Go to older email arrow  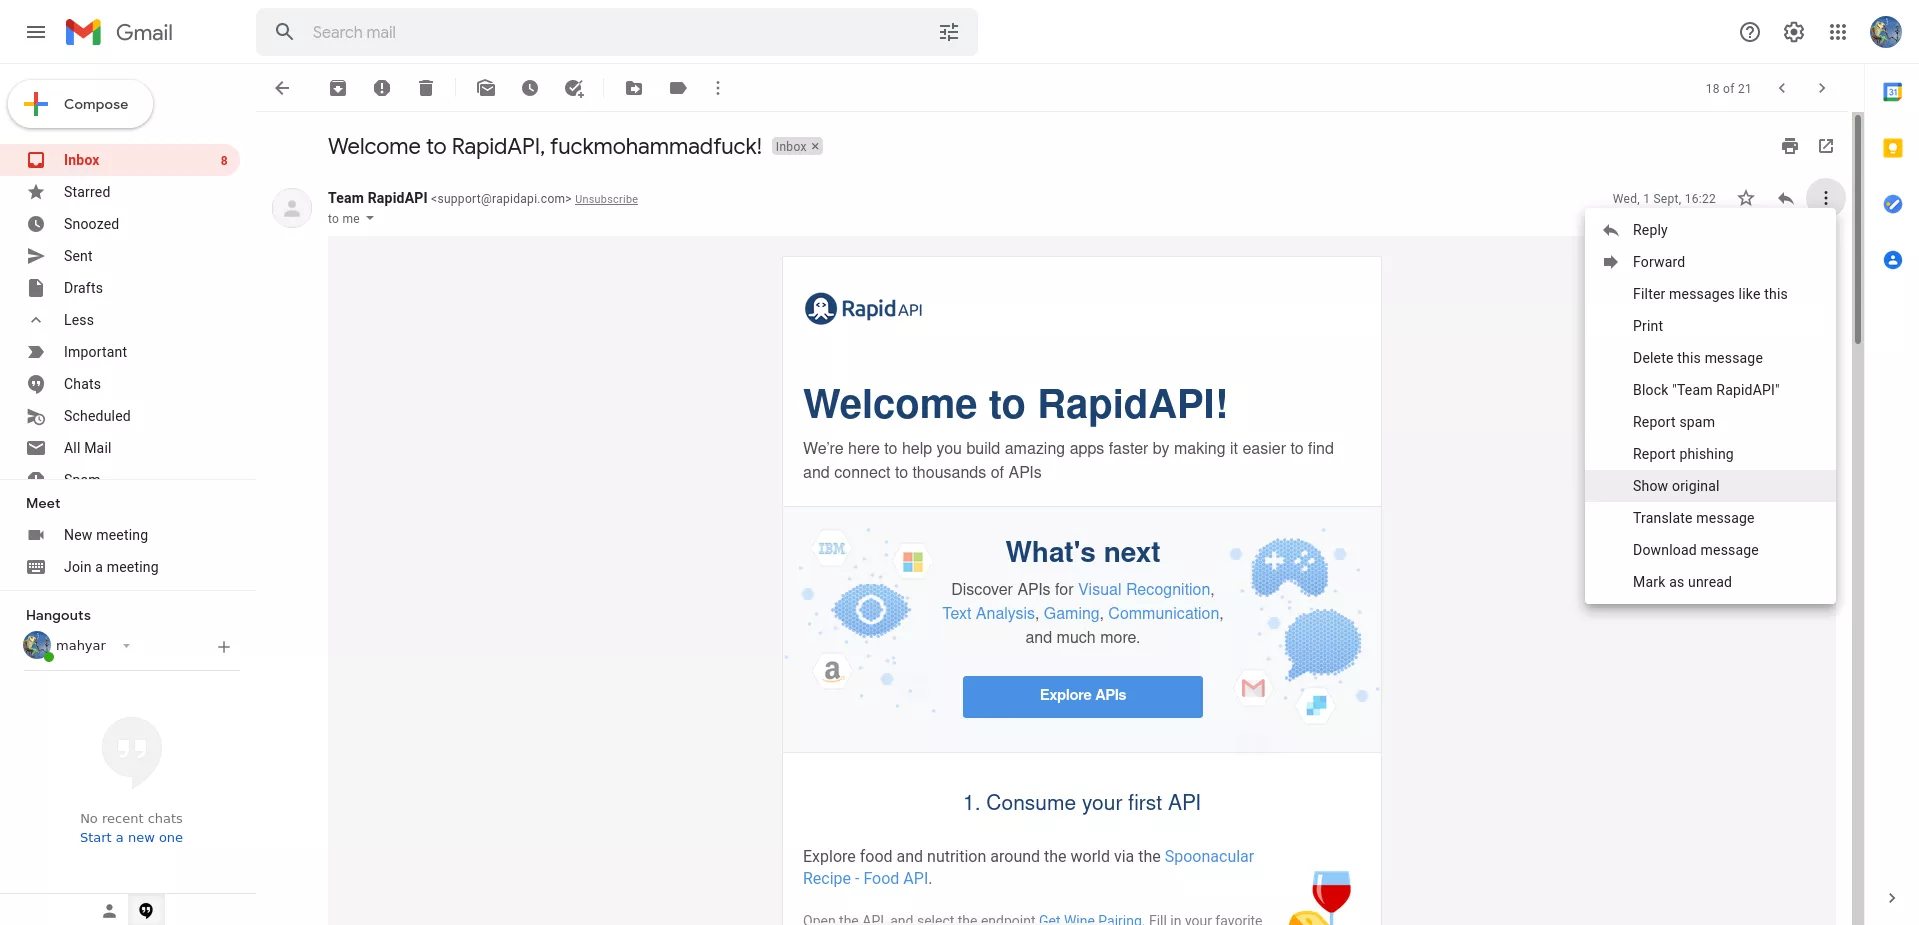click(x=1822, y=88)
